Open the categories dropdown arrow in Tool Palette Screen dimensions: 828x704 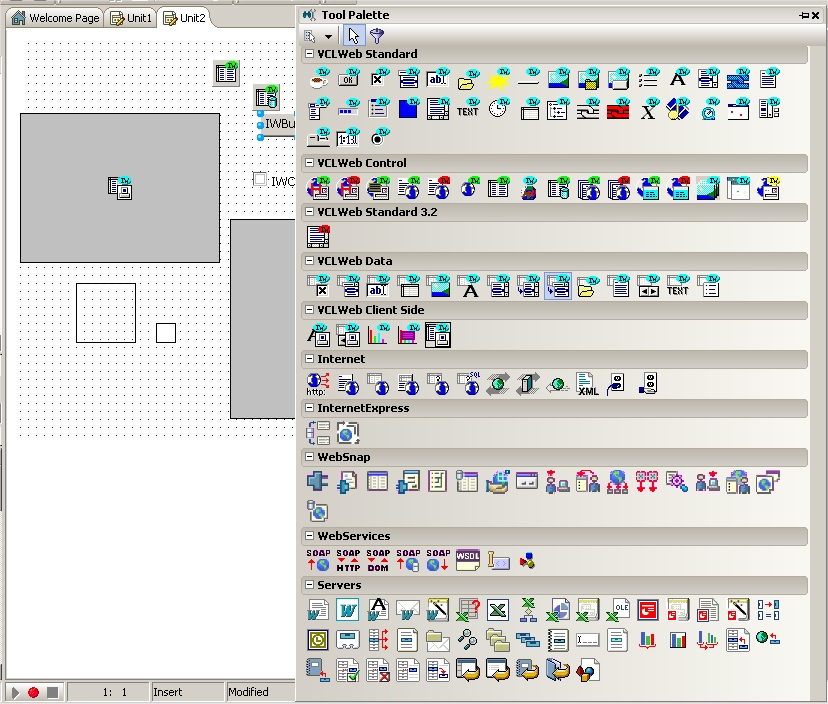pyautogui.click(x=328, y=36)
